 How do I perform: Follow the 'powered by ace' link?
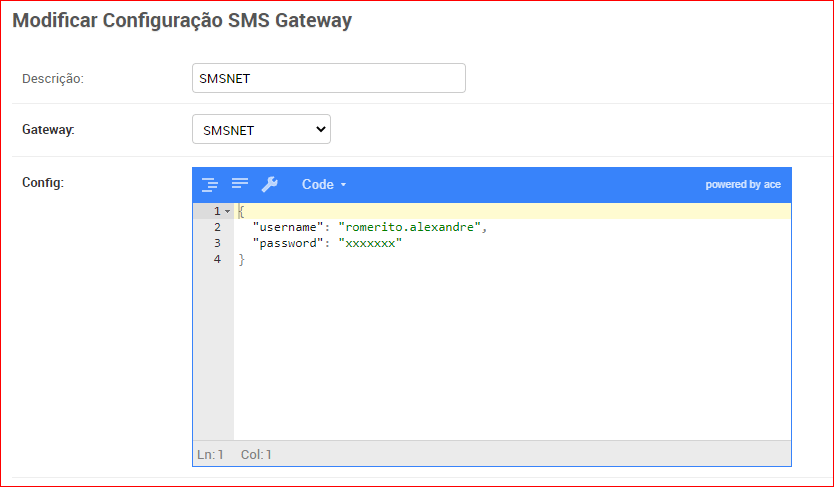(742, 184)
